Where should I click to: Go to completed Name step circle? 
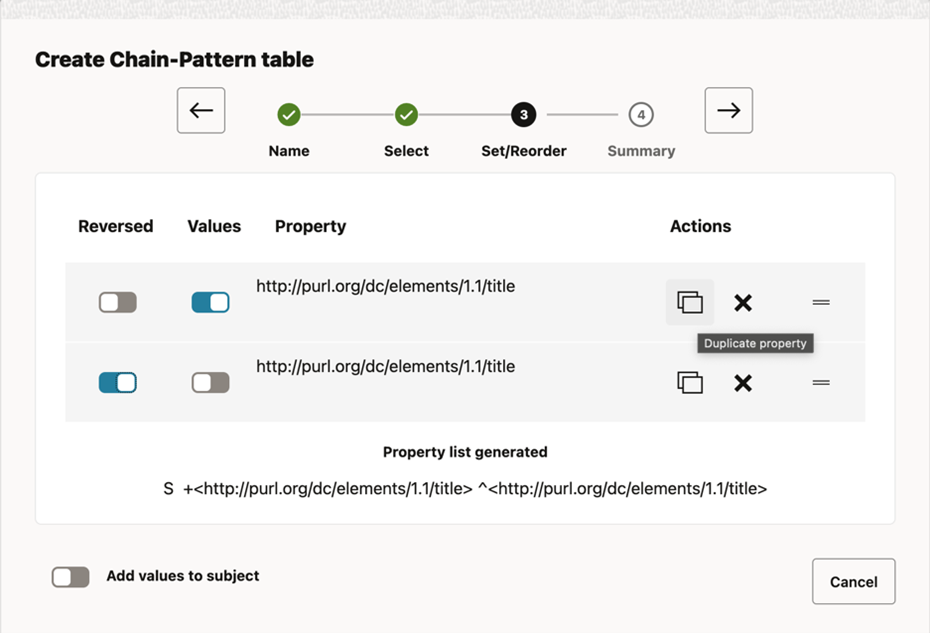289,115
